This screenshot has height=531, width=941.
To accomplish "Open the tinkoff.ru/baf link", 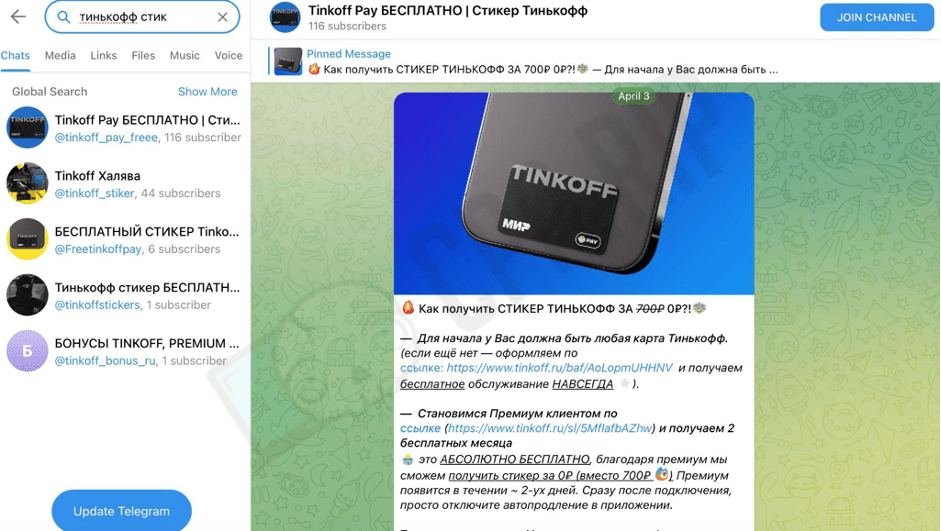I will click(x=559, y=368).
